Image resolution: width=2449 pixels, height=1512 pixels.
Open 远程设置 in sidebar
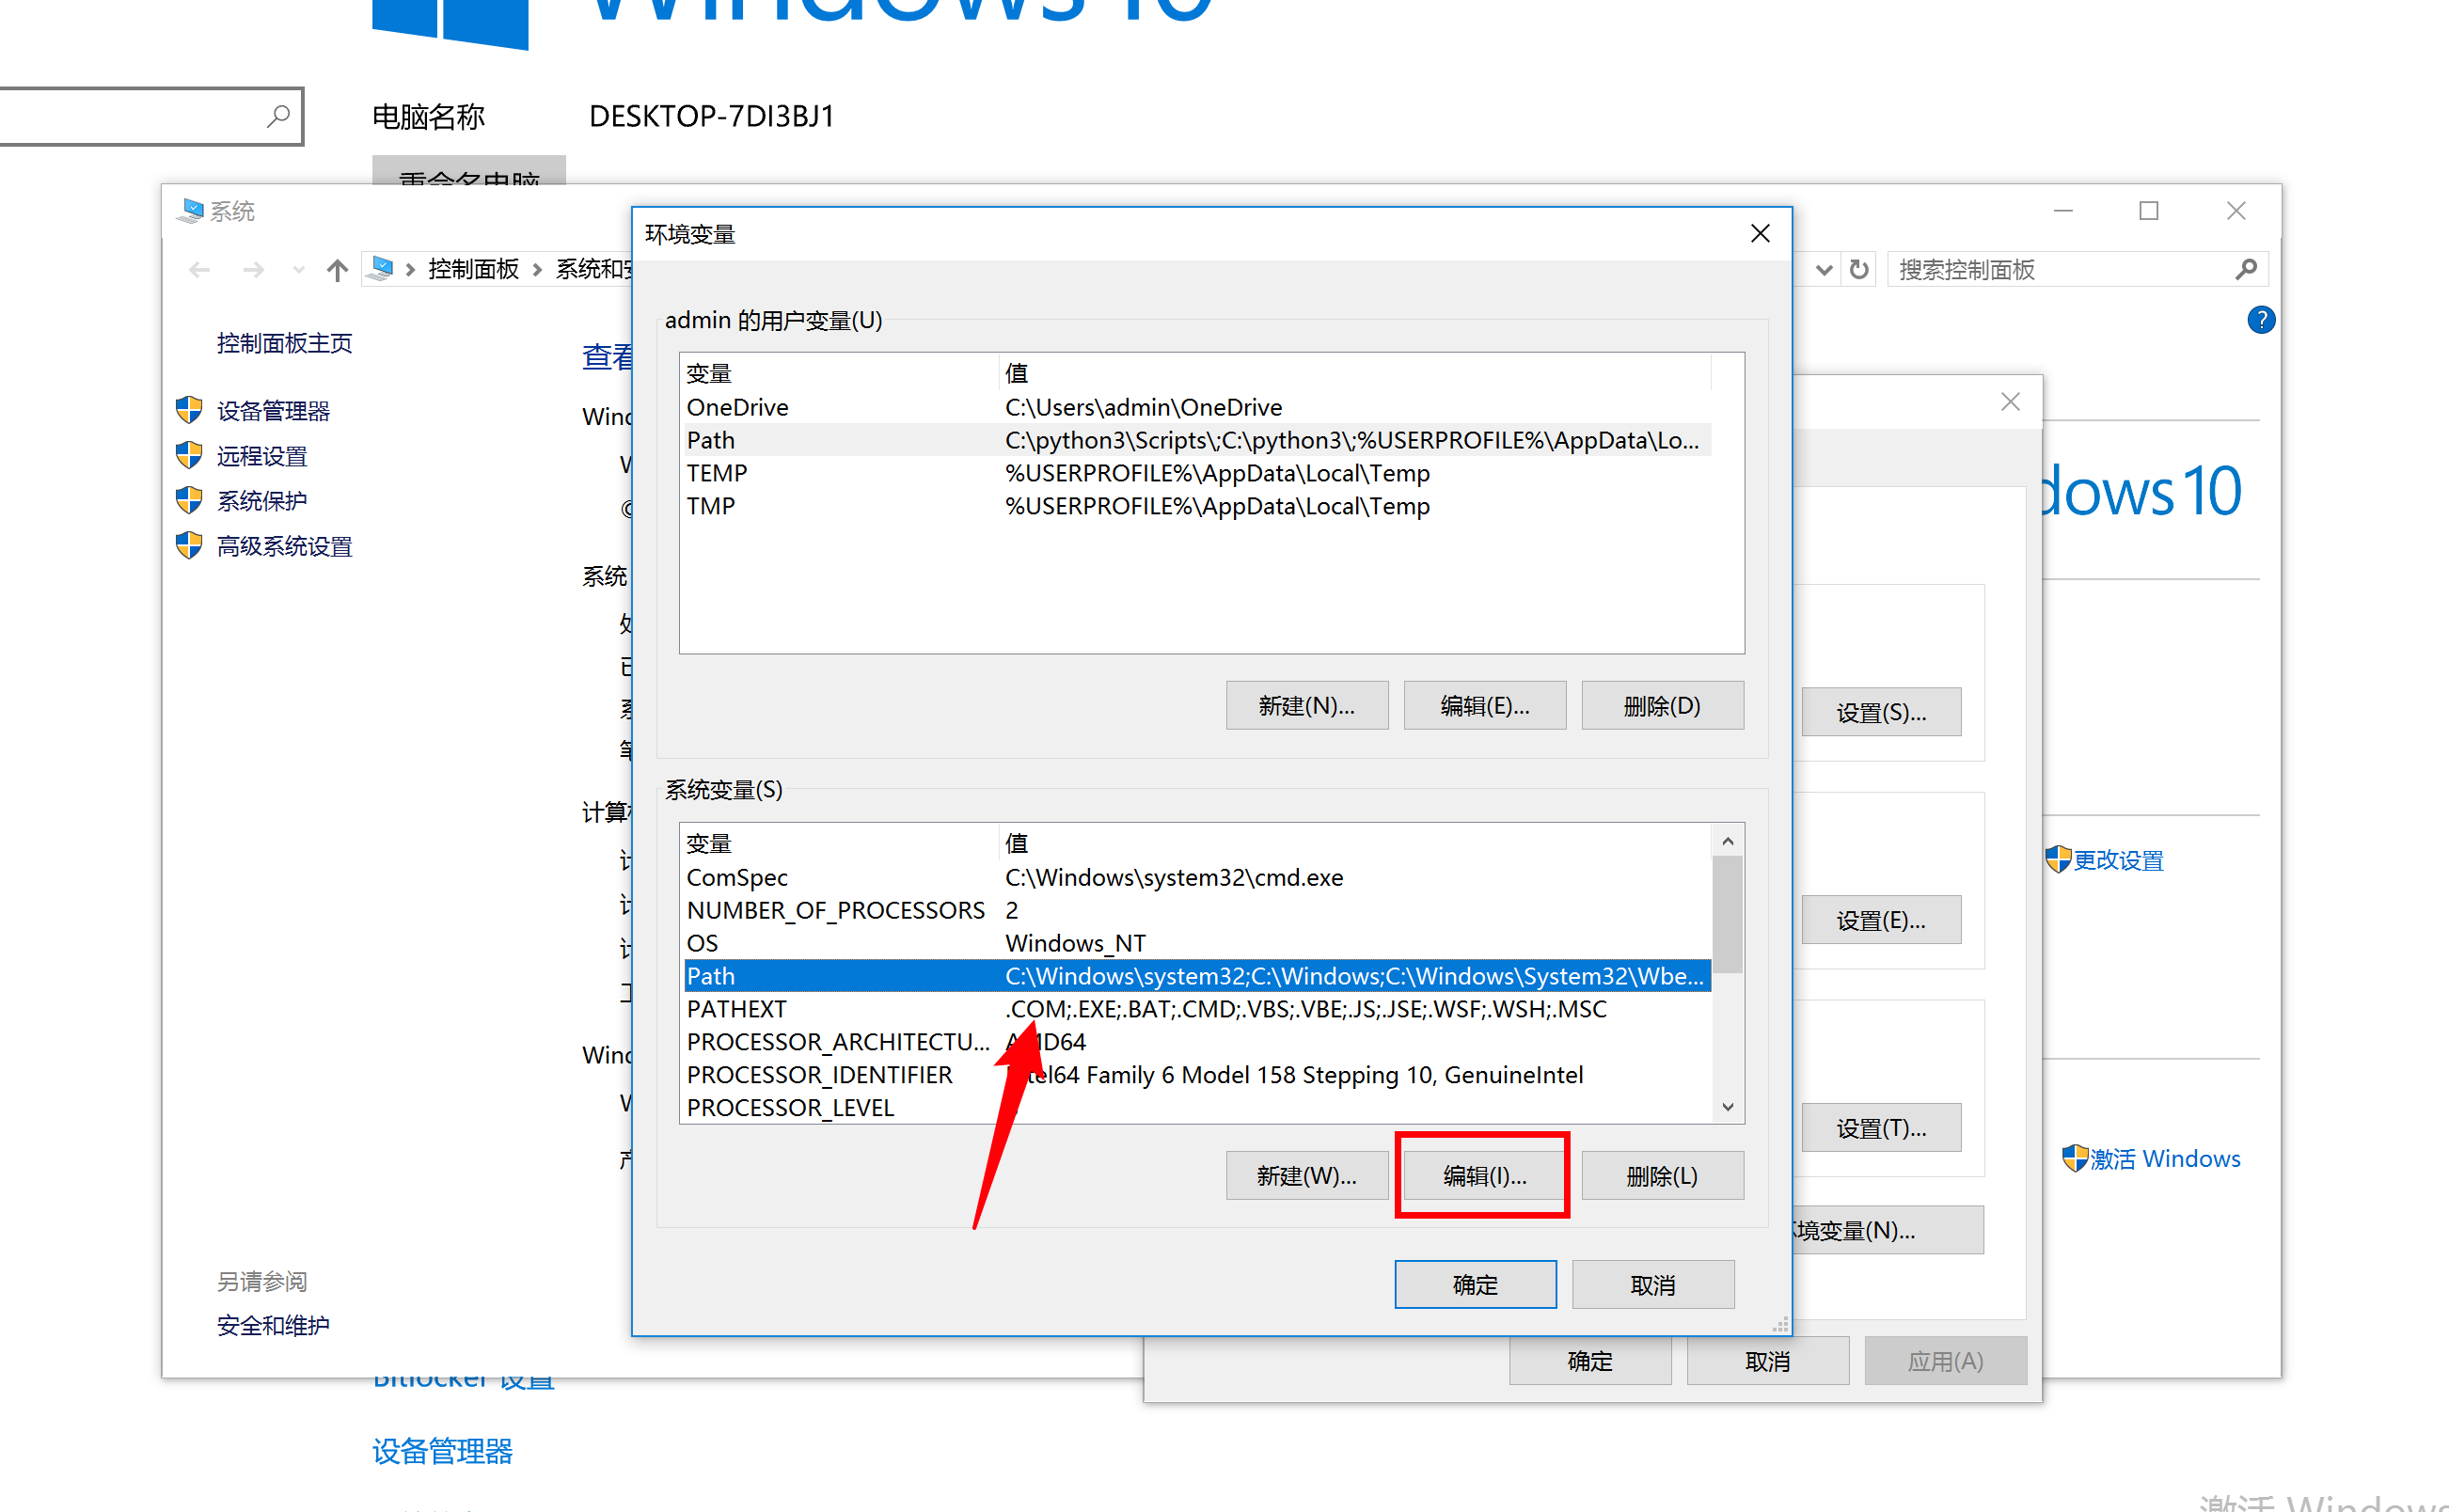261,456
